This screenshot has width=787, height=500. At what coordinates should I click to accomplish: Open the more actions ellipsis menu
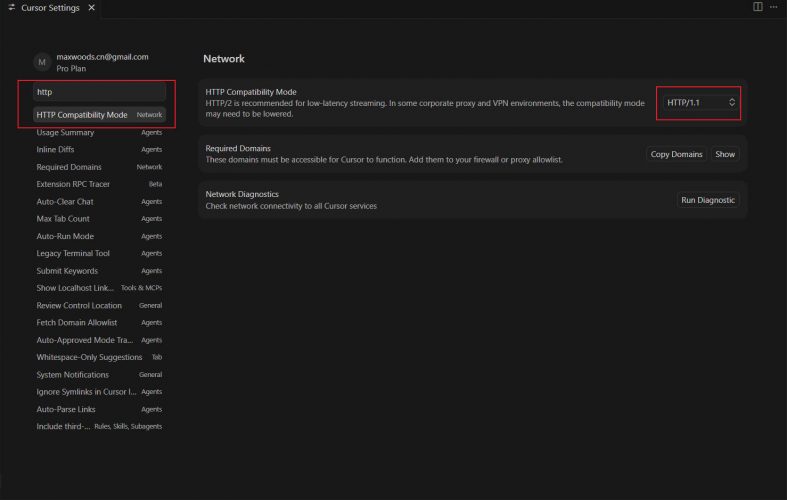point(773,7)
